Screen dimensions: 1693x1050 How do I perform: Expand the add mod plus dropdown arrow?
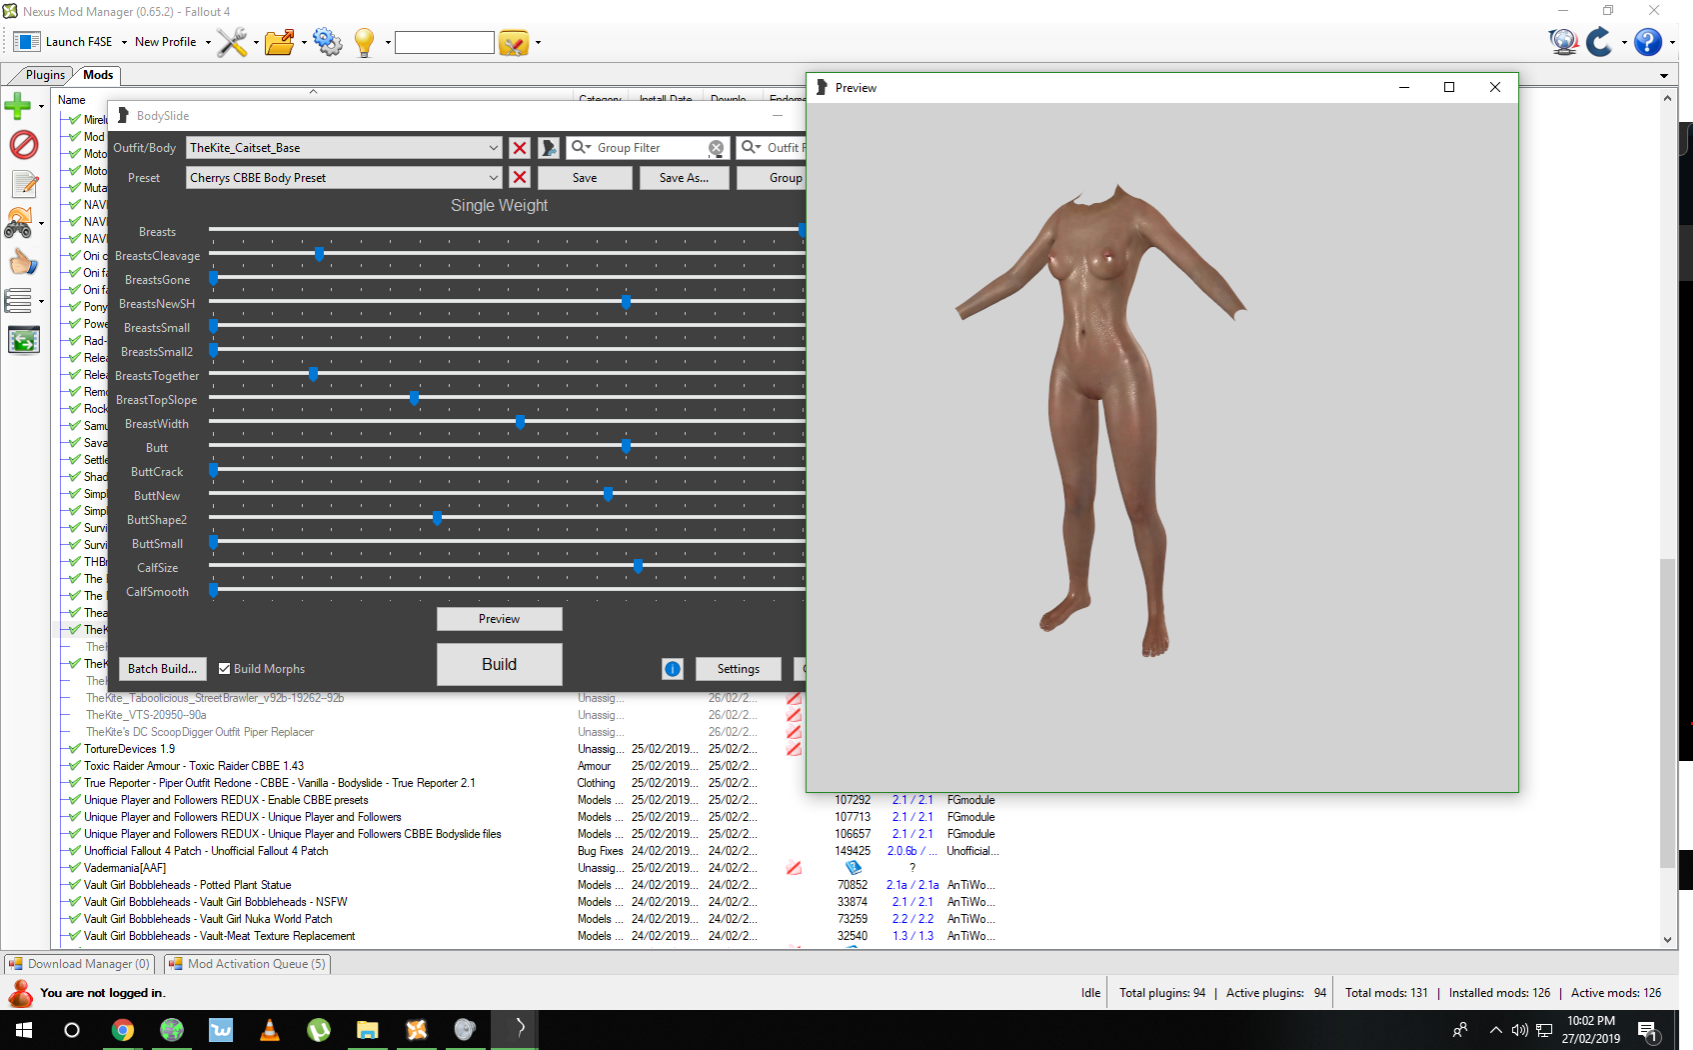click(x=41, y=105)
